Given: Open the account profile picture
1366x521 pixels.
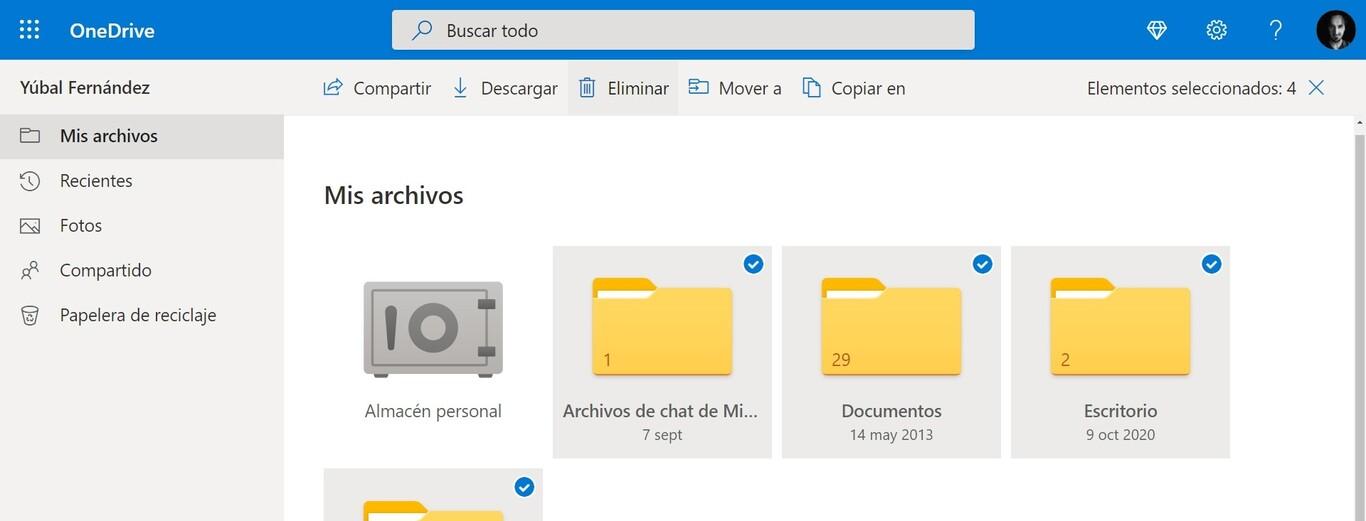Looking at the screenshot, I should (x=1336, y=30).
